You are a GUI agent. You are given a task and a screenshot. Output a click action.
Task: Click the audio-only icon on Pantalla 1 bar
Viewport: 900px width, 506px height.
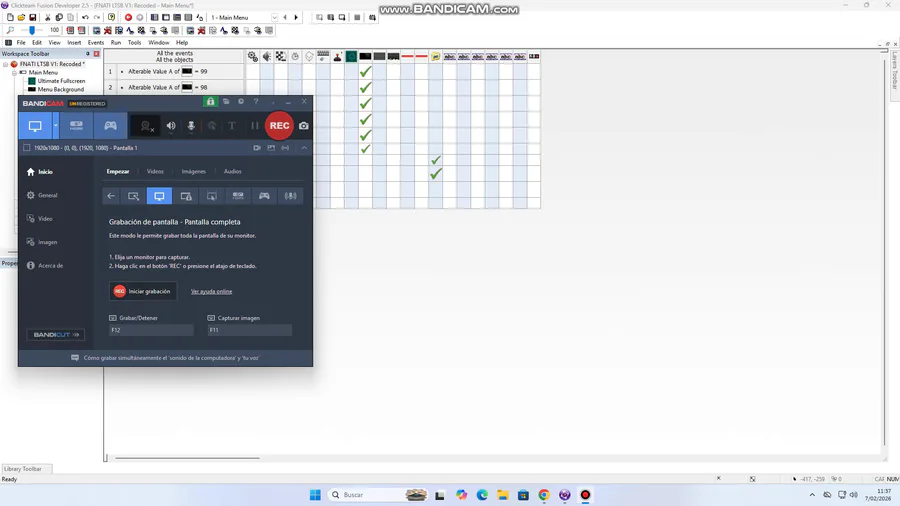click(285, 148)
